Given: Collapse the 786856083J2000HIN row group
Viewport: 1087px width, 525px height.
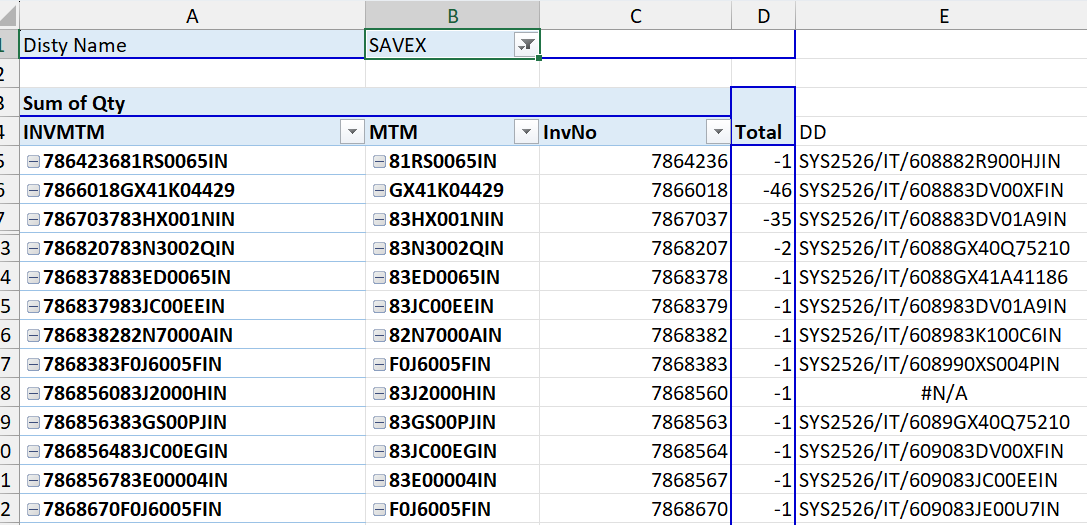Looking at the screenshot, I should pos(33,394).
